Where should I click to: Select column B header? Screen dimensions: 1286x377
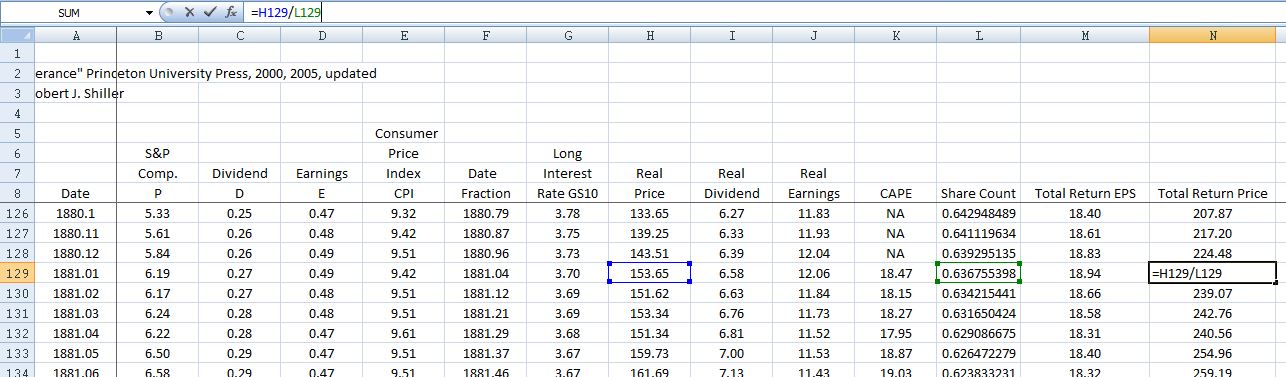coord(158,36)
